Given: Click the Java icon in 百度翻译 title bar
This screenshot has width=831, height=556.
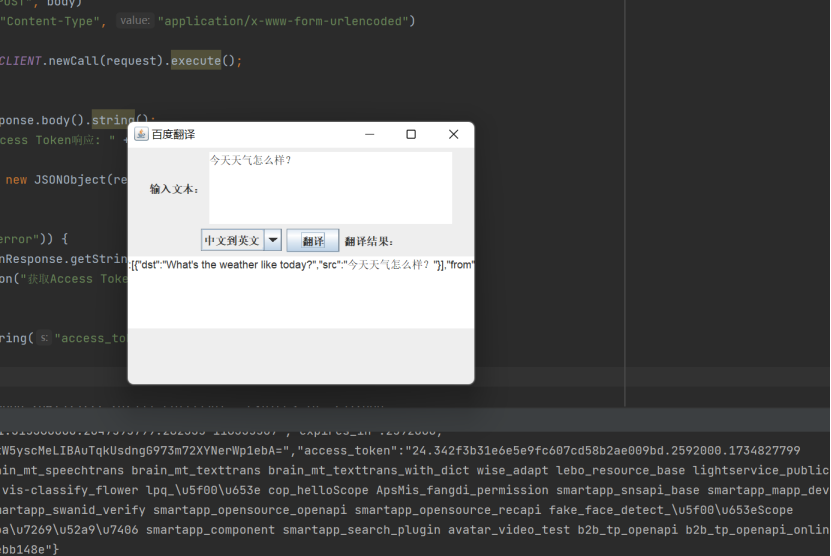Looking at the screenshot, I should [x=141, y=134].
